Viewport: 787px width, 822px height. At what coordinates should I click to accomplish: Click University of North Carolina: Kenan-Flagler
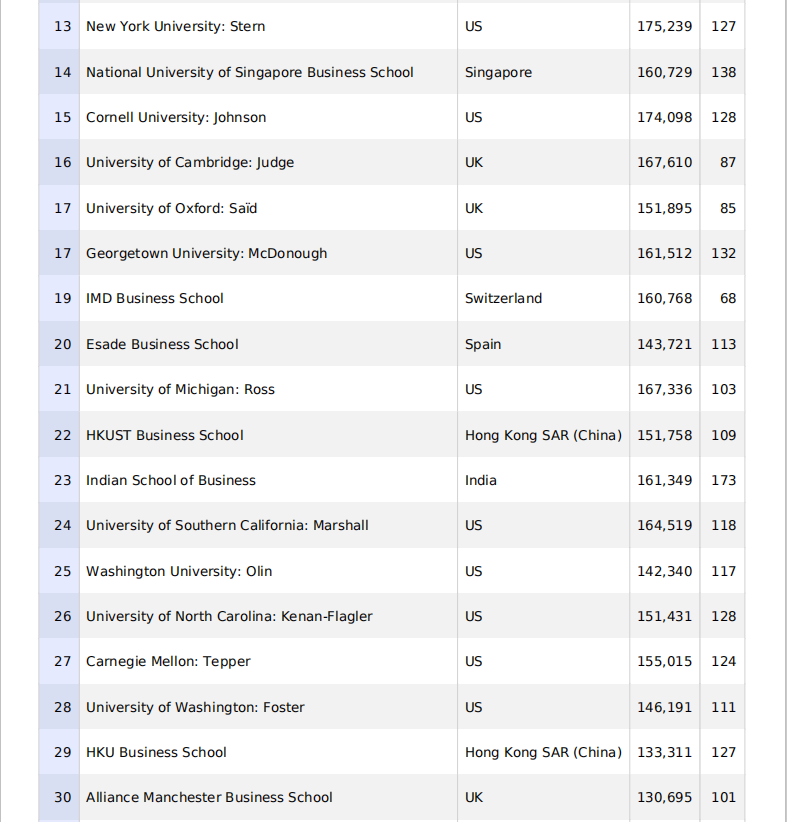229,617
